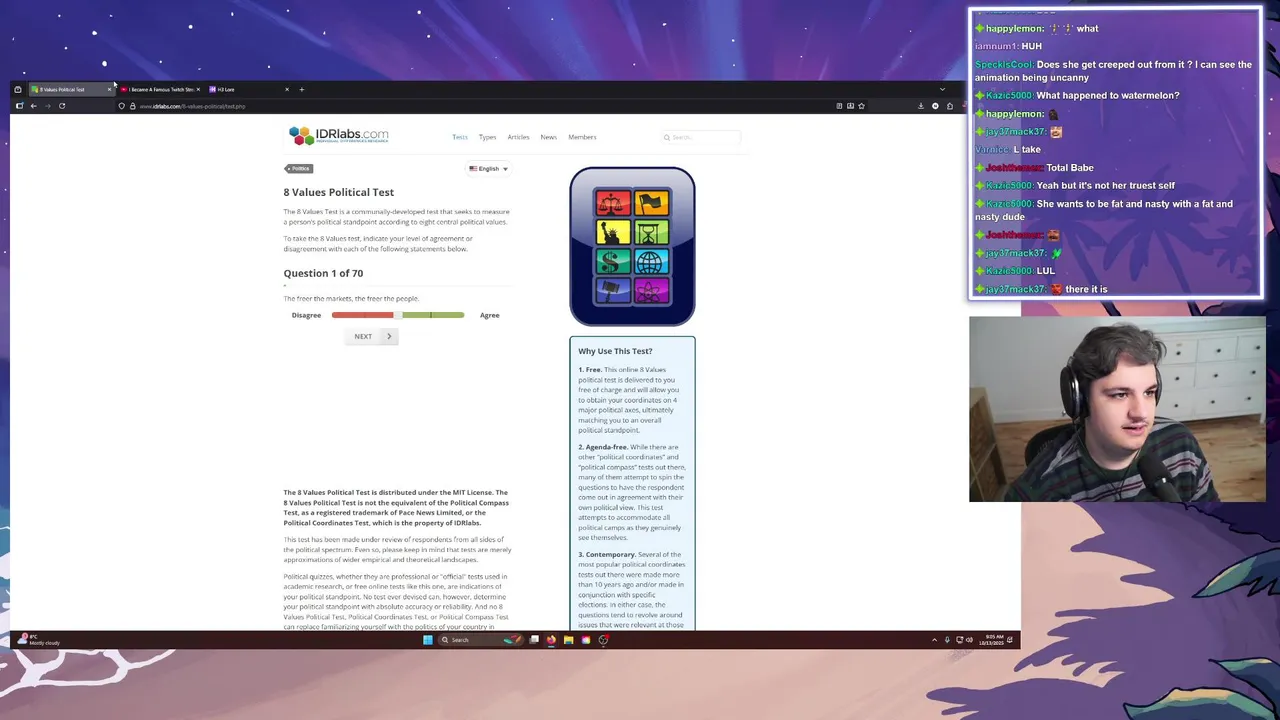Open OBS Studio from the taskbar
The width and height of the screenshot is (1280, 720).
pos(603,640)
